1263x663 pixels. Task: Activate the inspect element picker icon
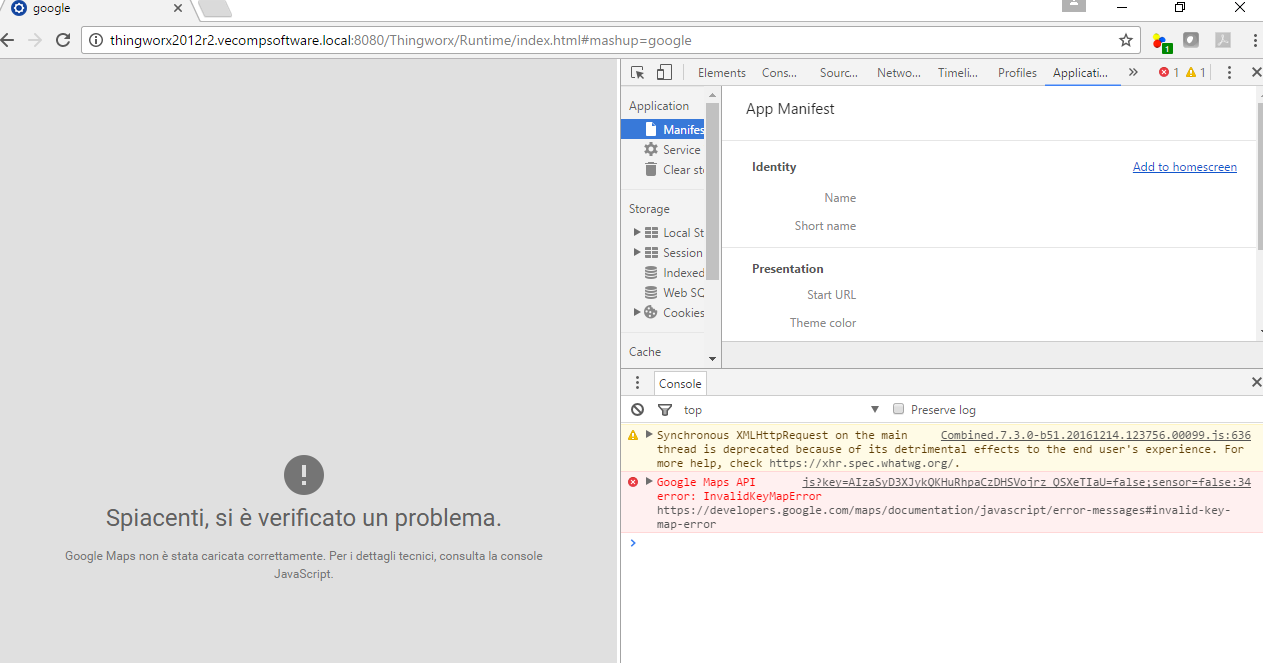(x=638, y=72)
